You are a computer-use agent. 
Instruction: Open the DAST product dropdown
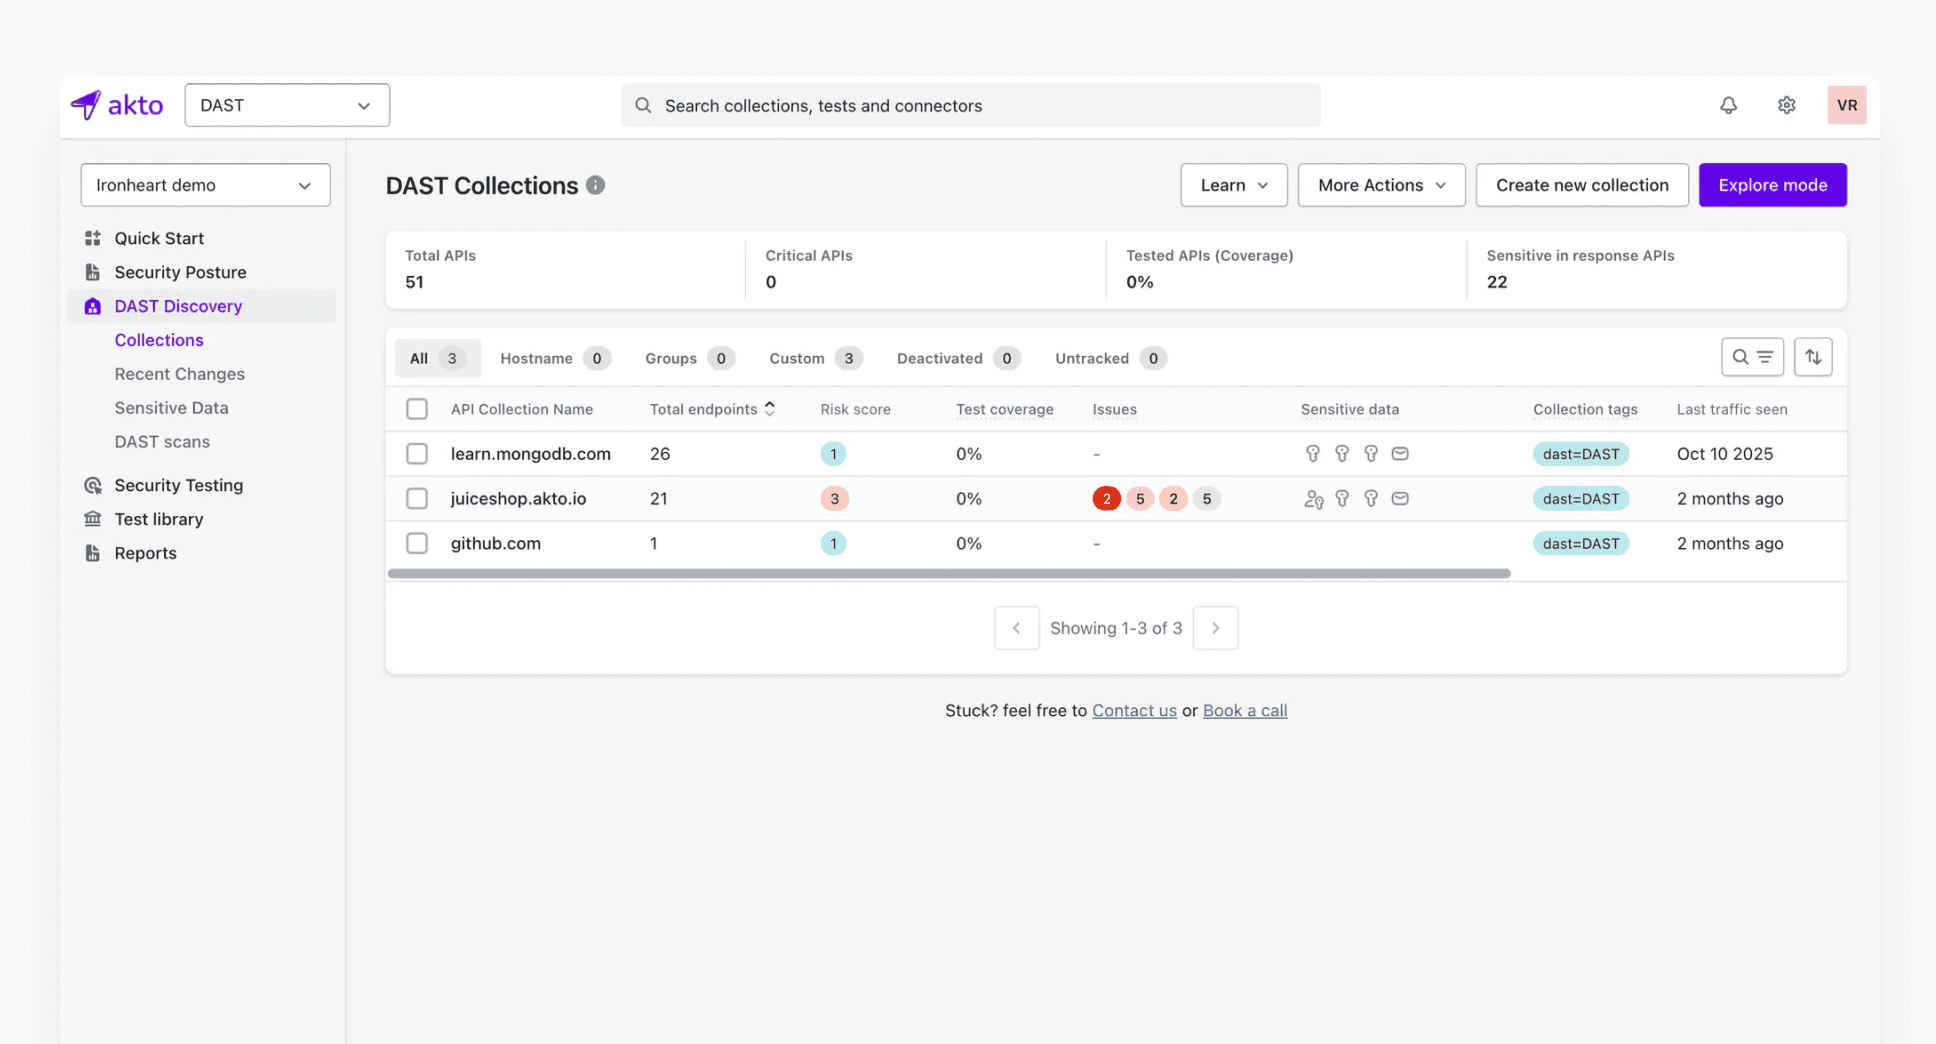(287, 105)
